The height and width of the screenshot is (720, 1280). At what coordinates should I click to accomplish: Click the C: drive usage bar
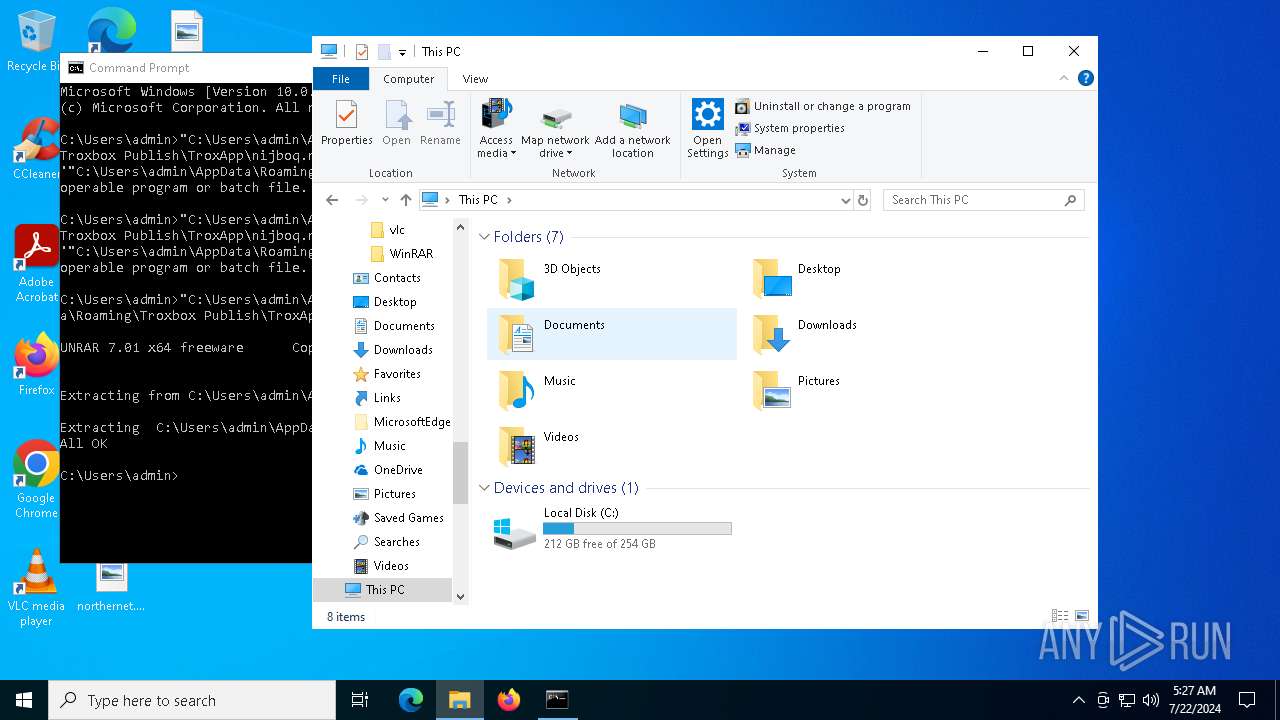point(637,528)
